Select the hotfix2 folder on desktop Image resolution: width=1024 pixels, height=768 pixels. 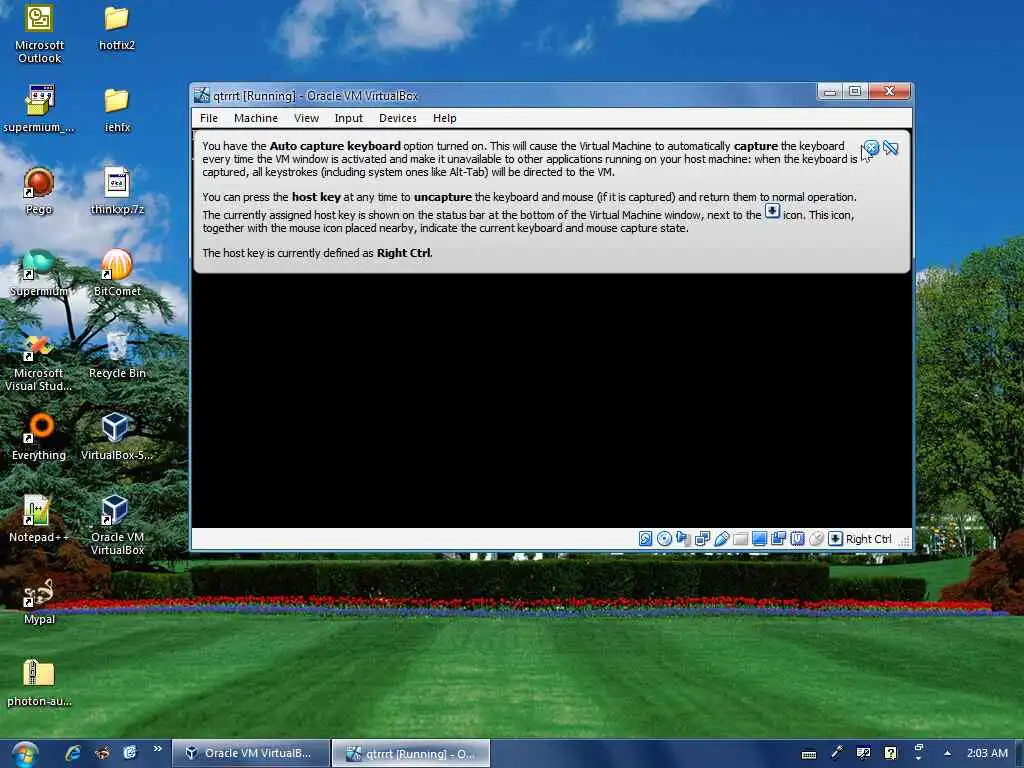pyautogui.click(x=117, y=29)
